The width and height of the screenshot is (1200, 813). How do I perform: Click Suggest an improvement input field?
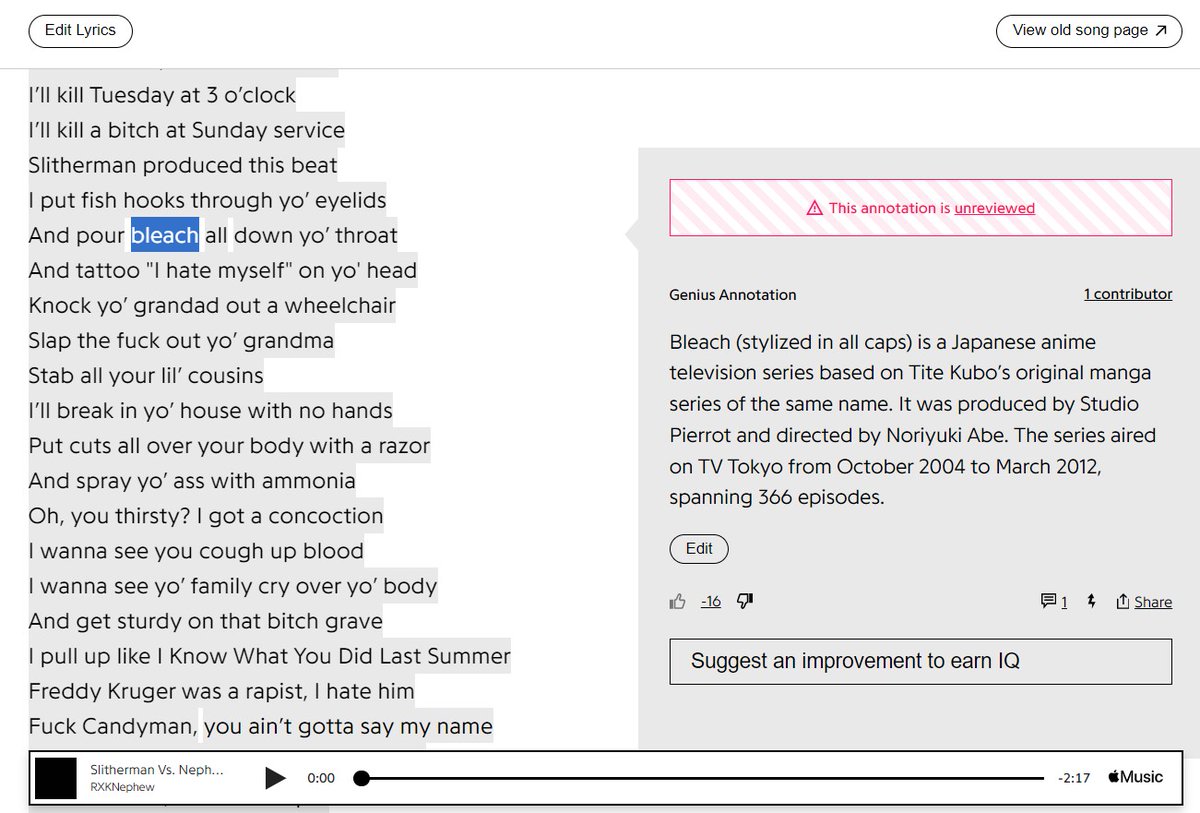pyautogui.click(x=920, y=661)
